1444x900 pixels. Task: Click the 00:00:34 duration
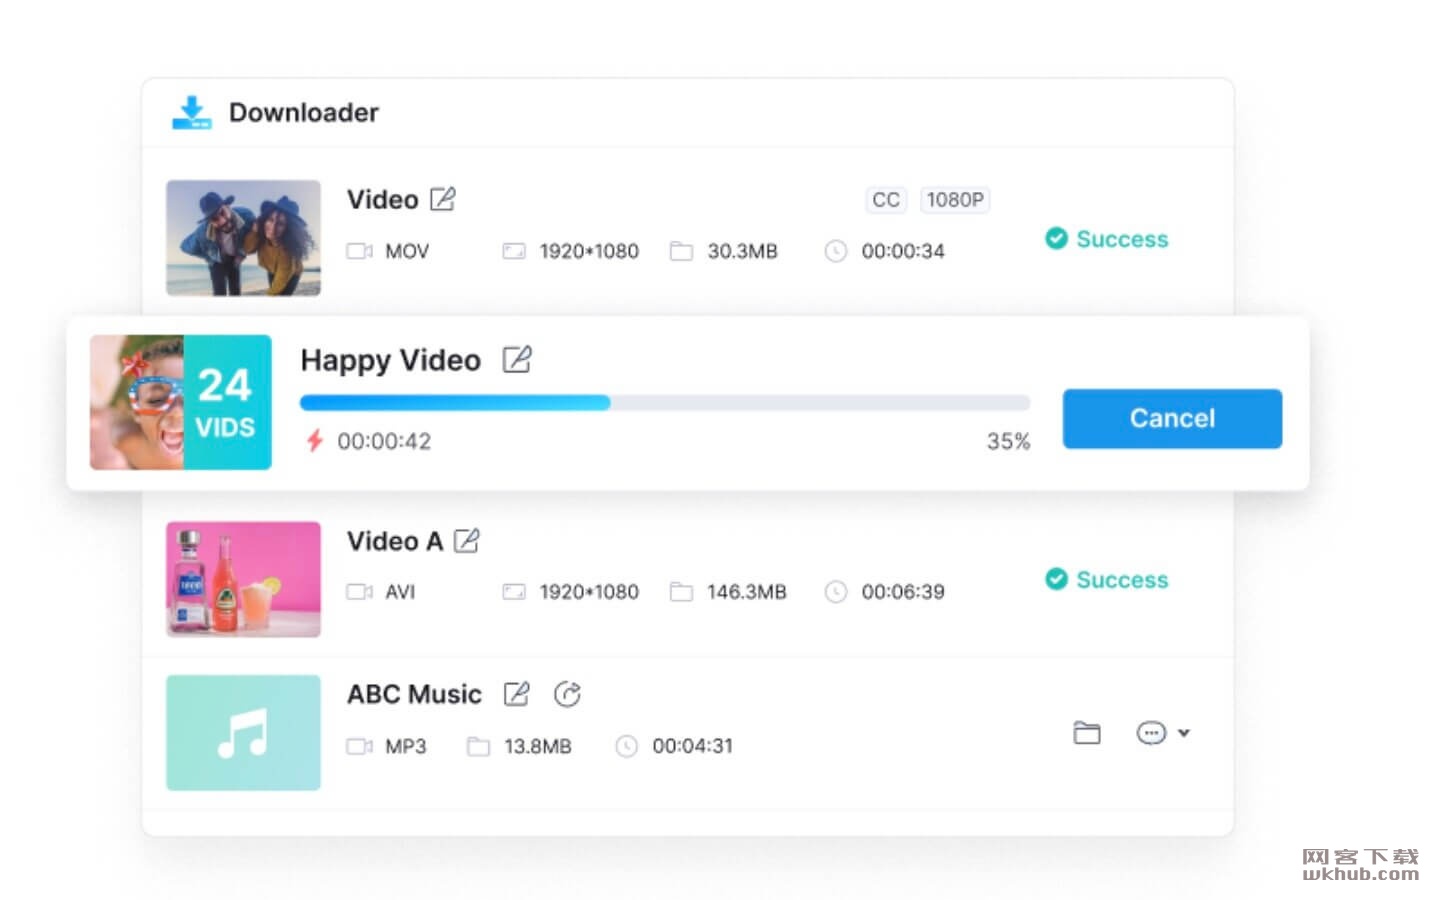click(903, 251)
